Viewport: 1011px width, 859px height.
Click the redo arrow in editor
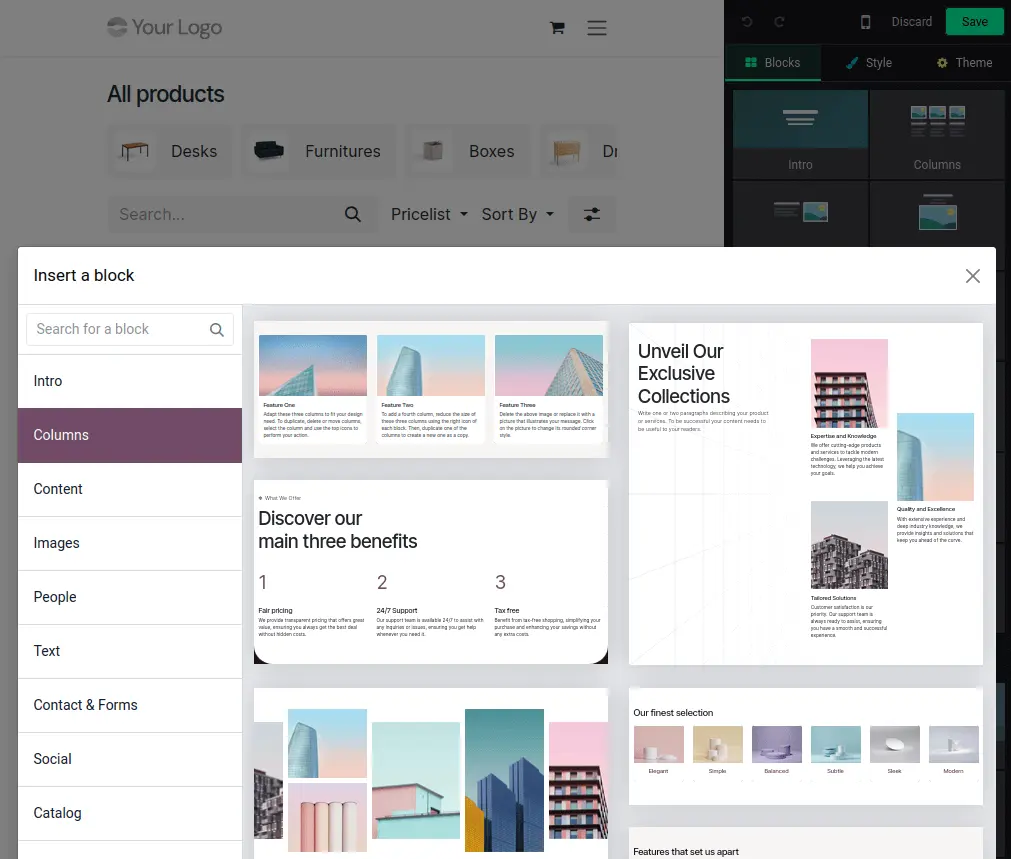[780, 22]
